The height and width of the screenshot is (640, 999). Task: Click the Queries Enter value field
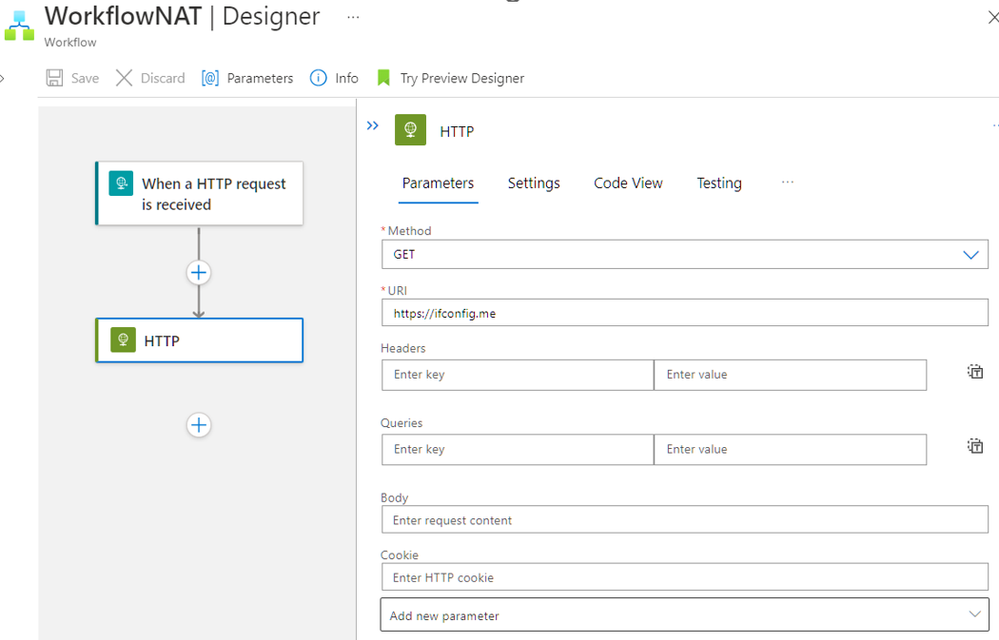(790, 449)
